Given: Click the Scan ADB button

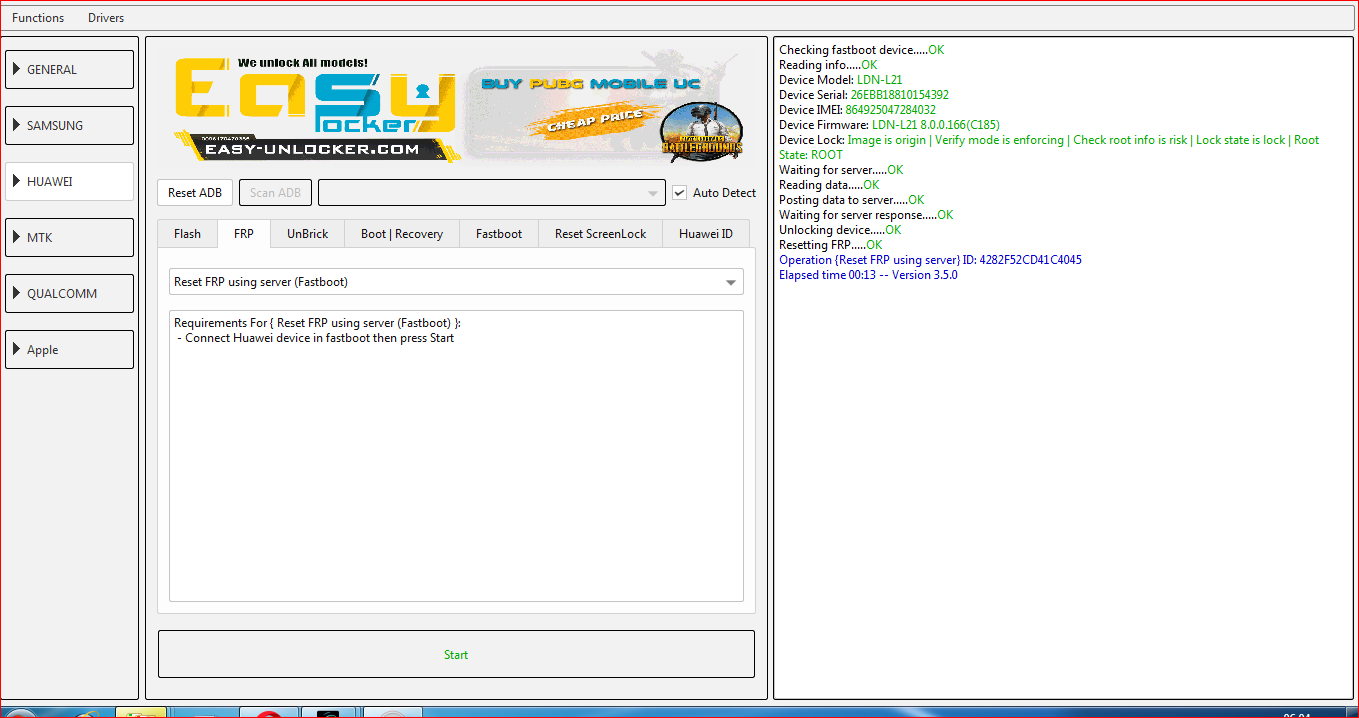Looking at the screenshot, I should tap(275, 193).
